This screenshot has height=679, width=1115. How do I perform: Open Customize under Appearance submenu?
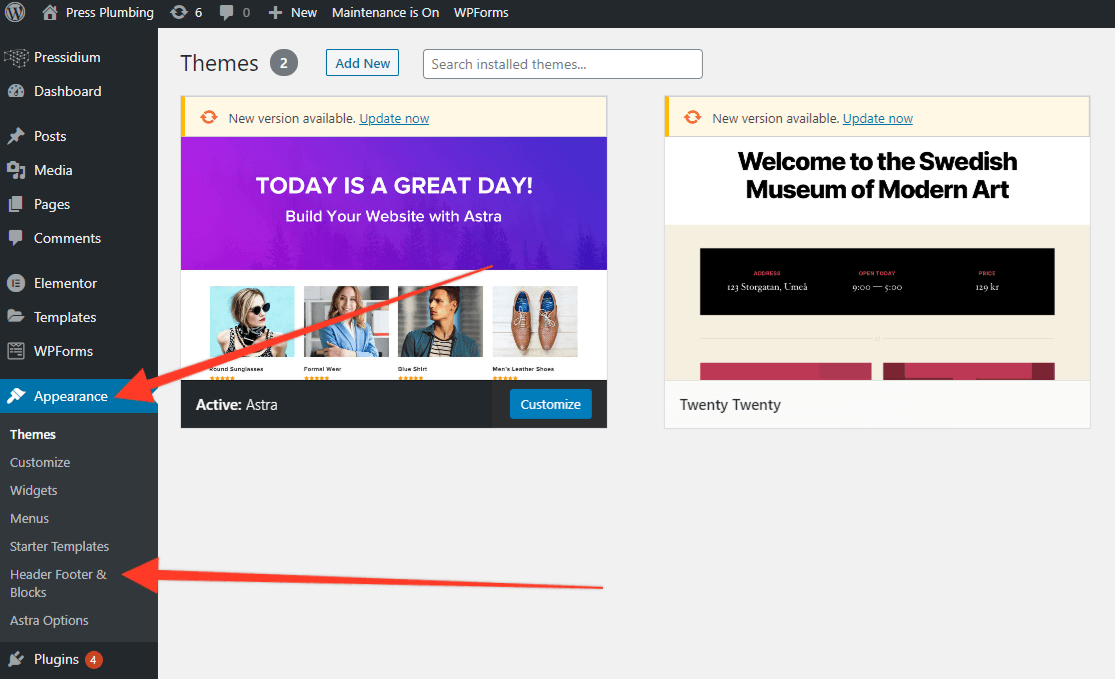click(40, 462)
